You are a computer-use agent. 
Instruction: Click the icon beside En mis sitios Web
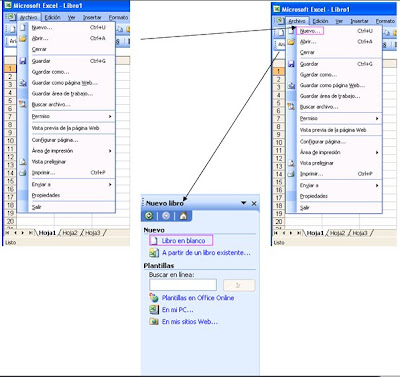tap(154, 322)
